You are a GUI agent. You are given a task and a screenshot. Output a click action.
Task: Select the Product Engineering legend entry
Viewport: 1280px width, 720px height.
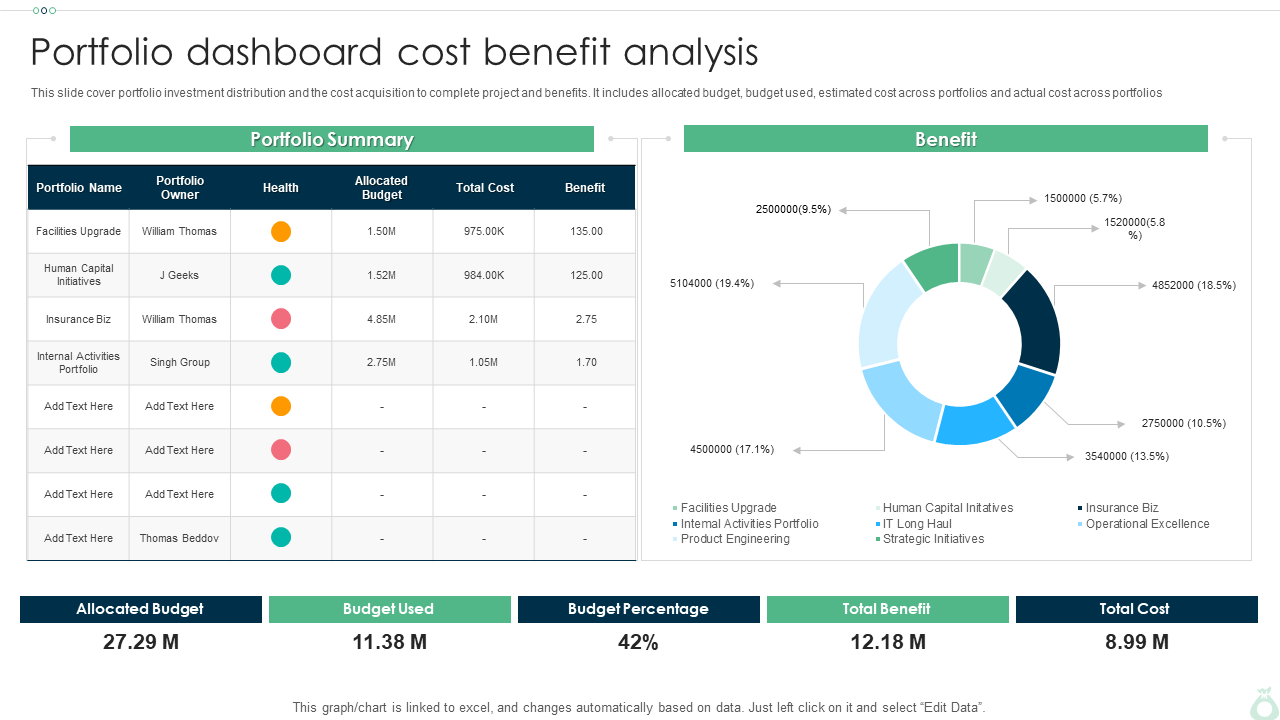click(x=732, y=539)
